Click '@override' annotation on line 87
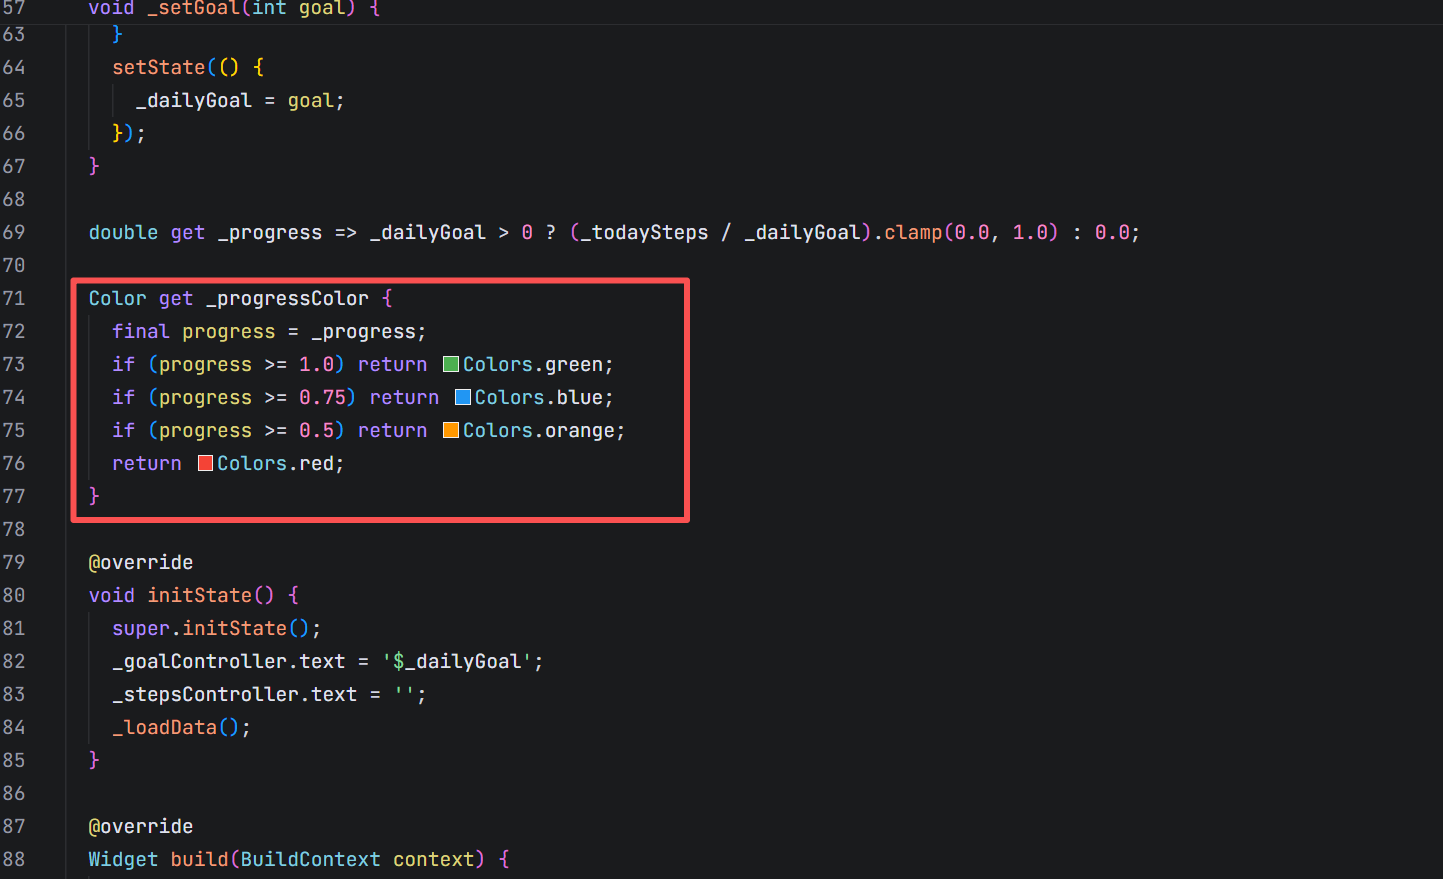The width and height of the screenshot is (1443, 879). (x=141, y=826)
